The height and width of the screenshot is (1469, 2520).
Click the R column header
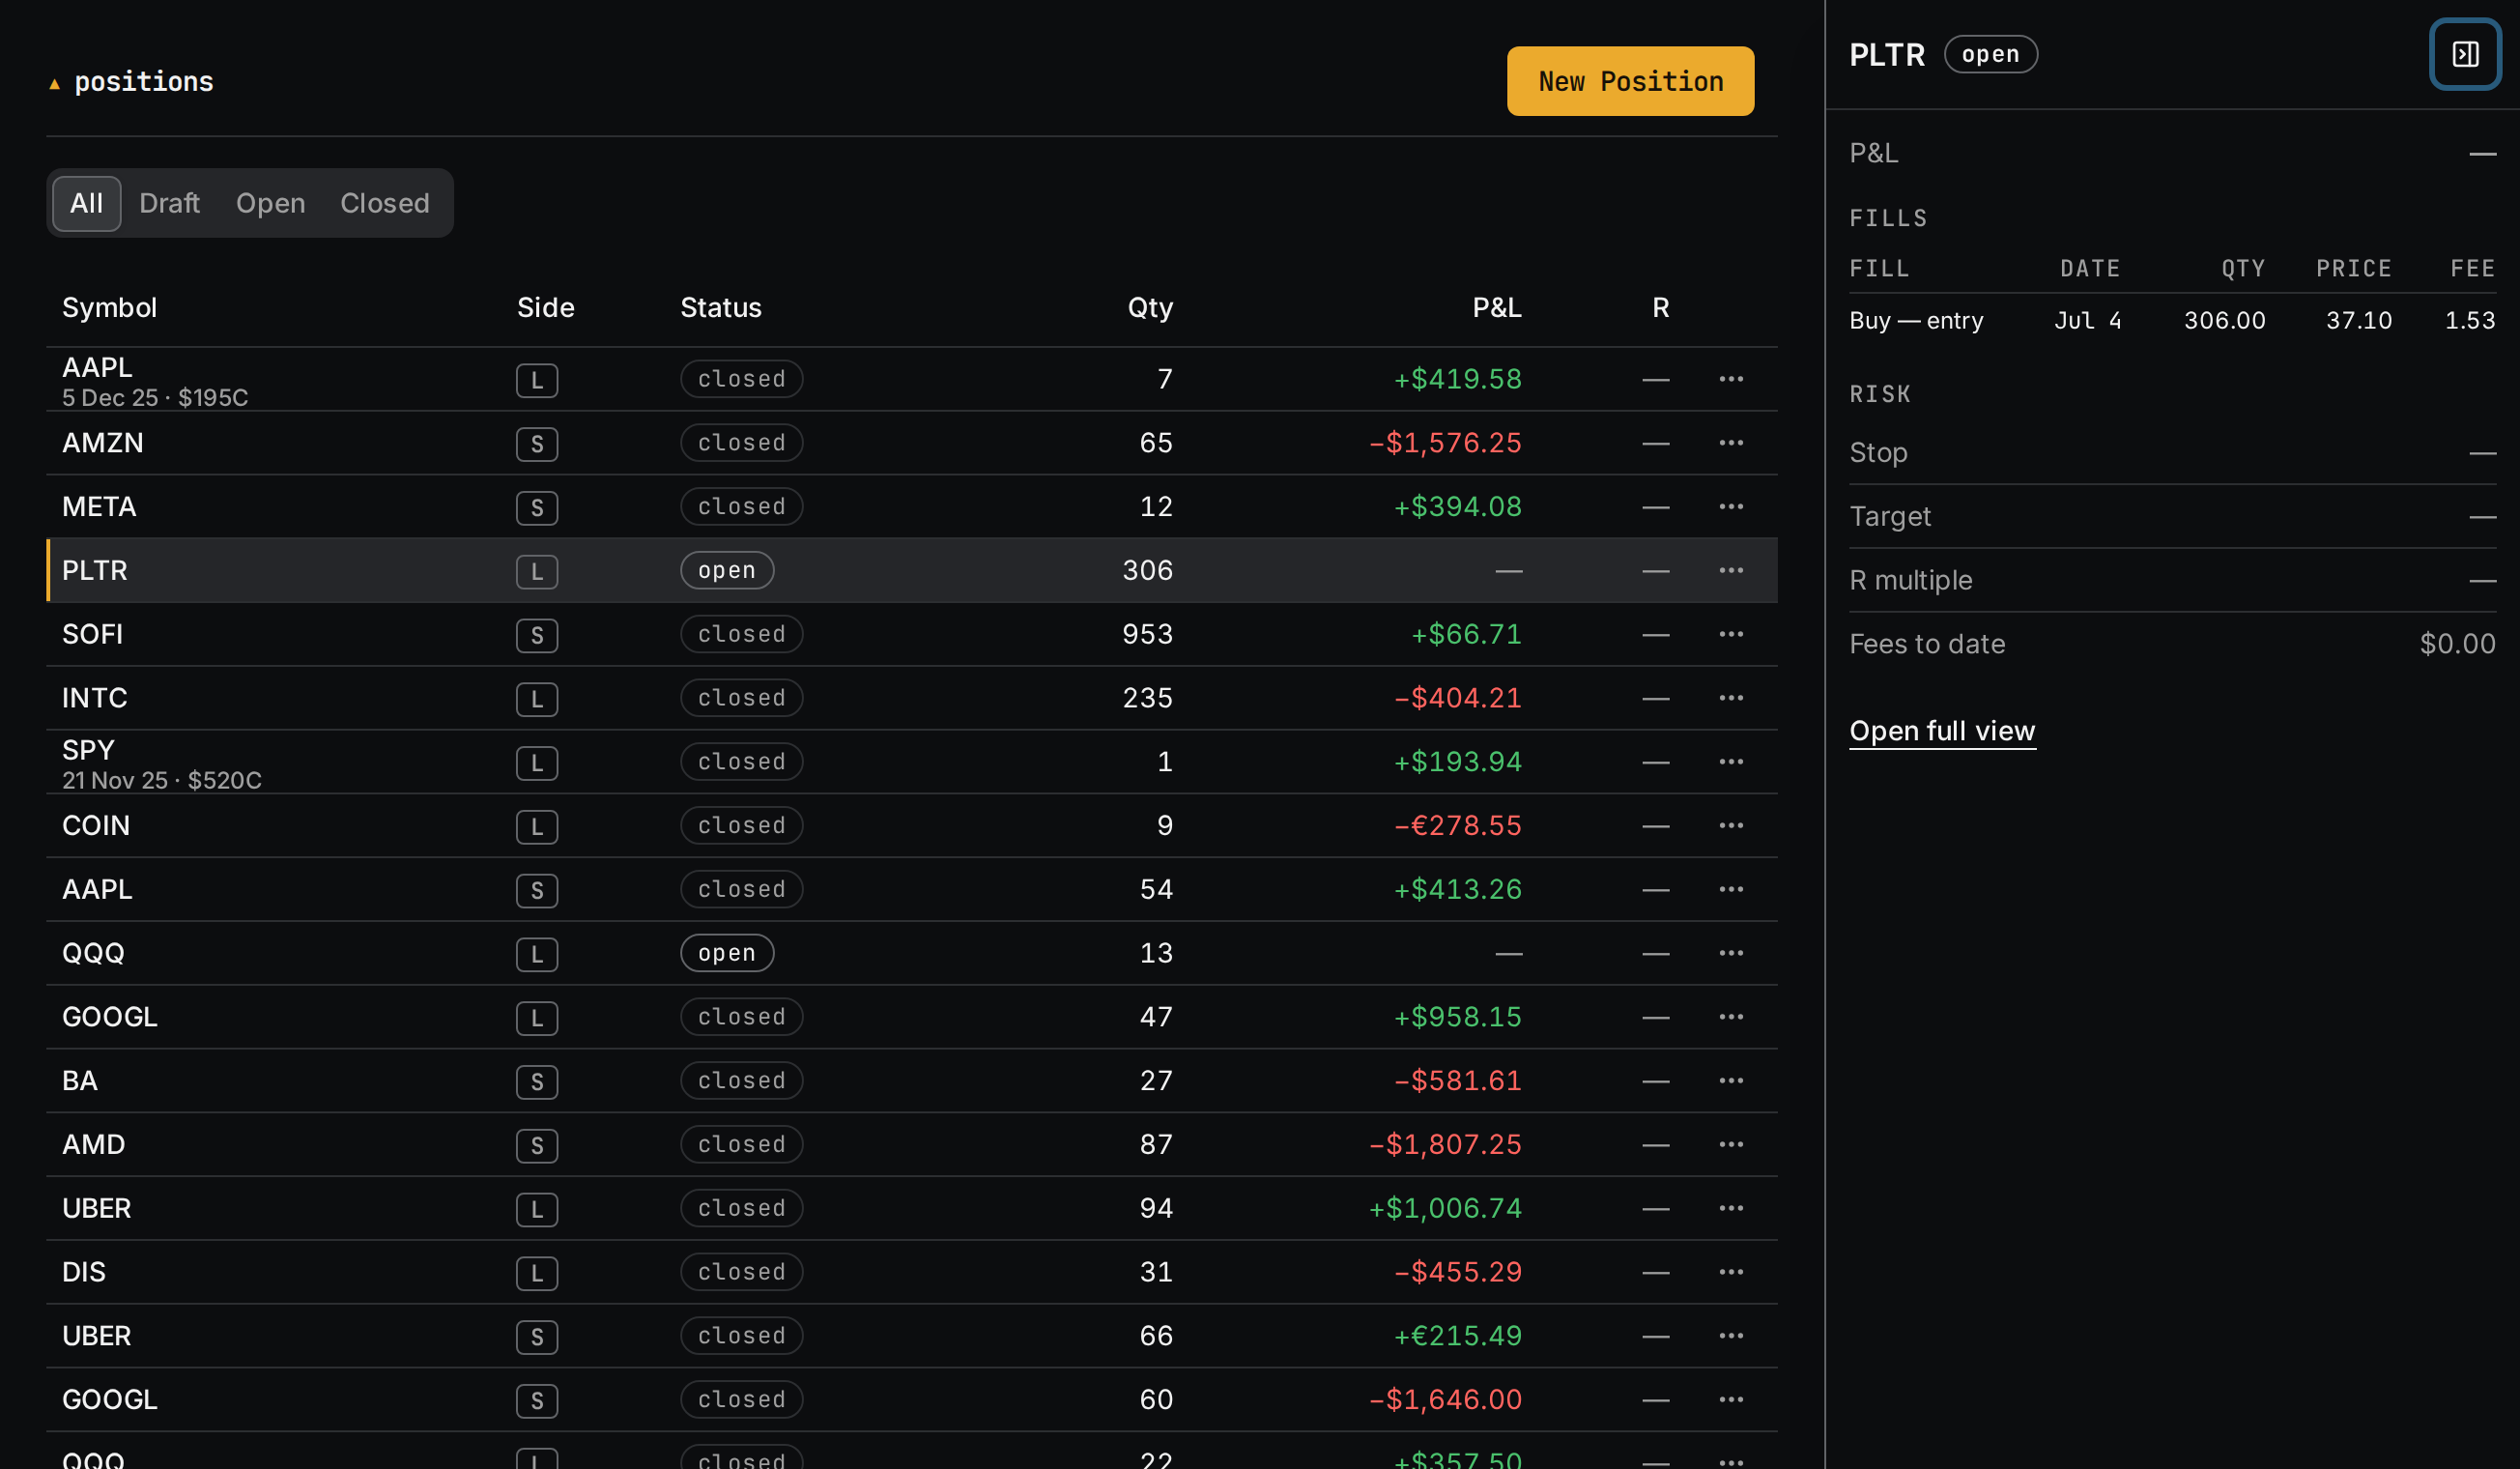(1661, 308)
